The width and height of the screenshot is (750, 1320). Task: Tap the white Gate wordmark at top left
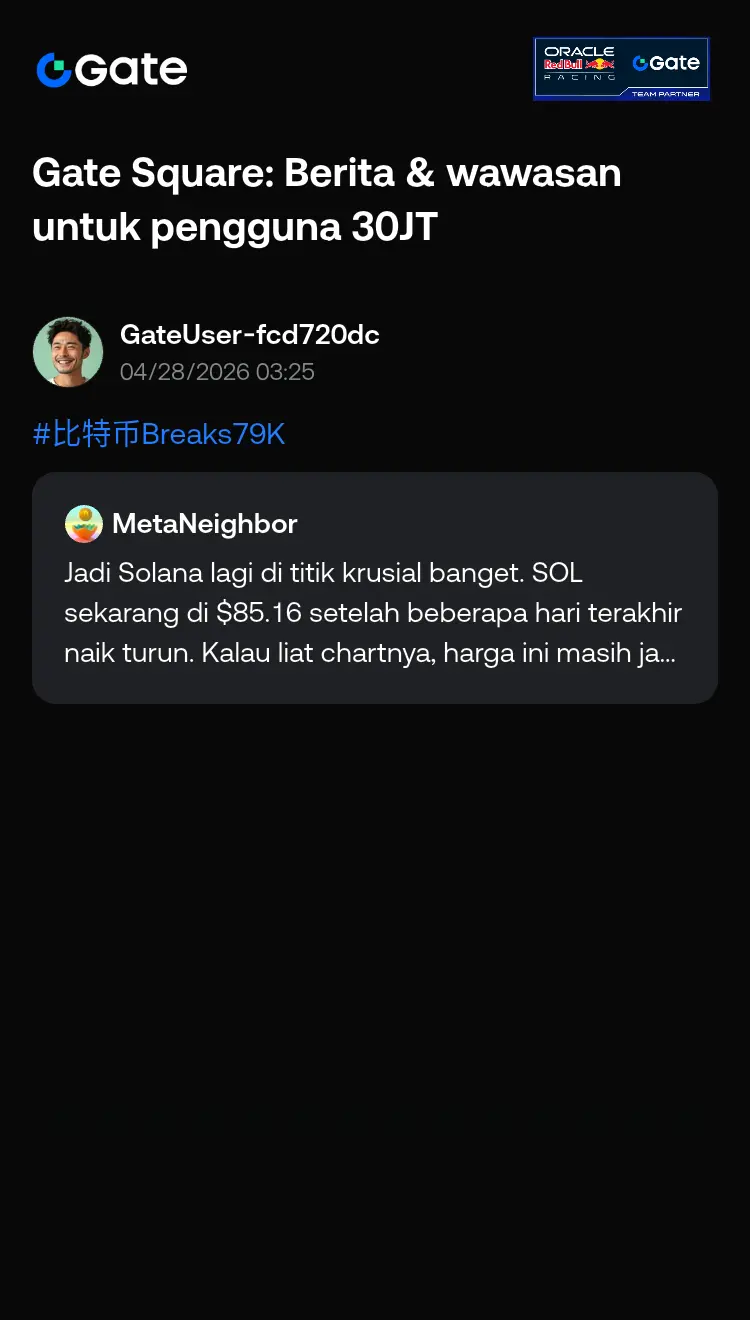(132, 70)
